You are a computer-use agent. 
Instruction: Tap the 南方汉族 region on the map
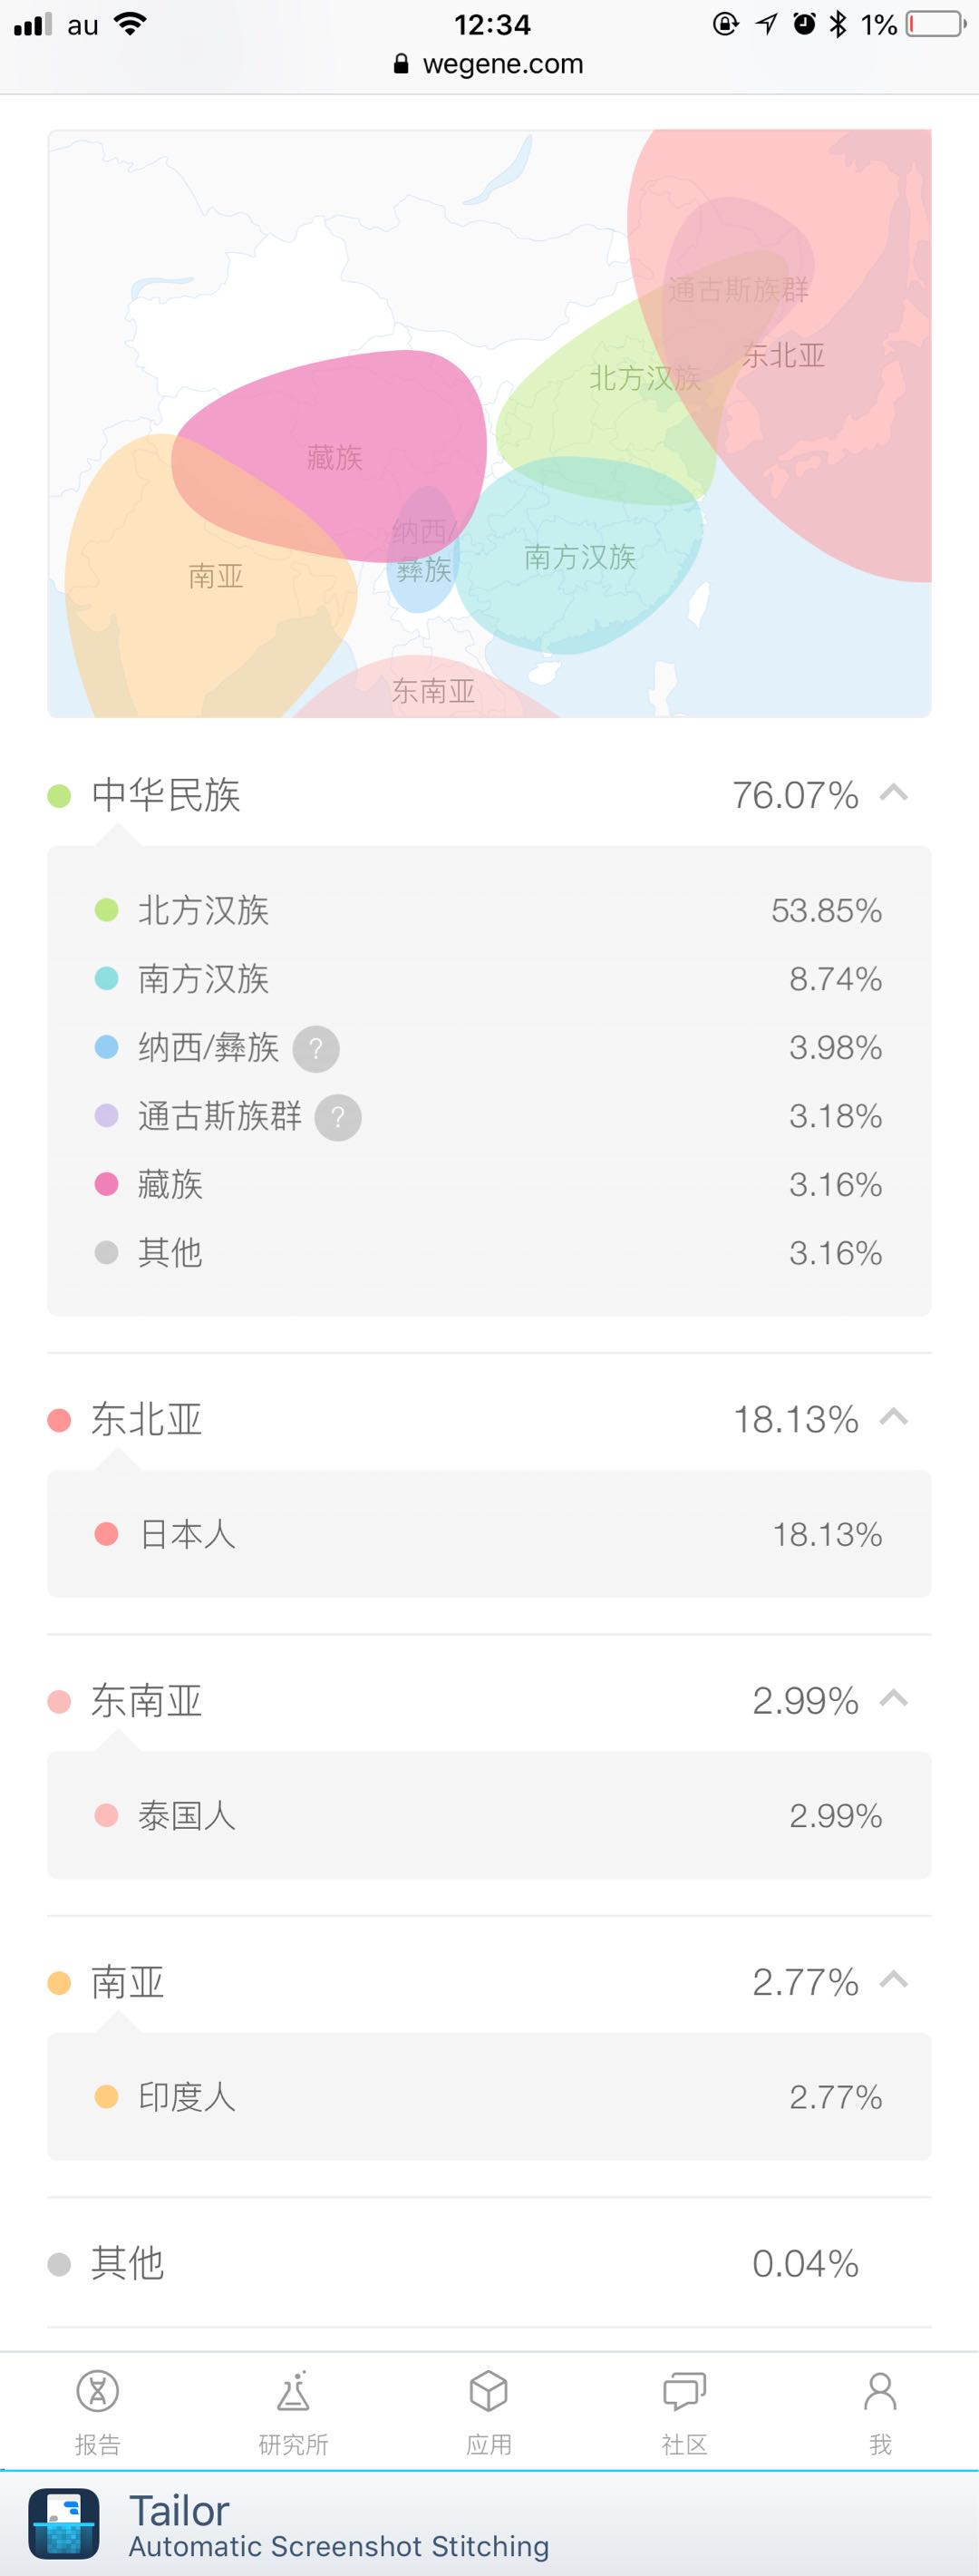pyautogui.click(x=580, y=556)
